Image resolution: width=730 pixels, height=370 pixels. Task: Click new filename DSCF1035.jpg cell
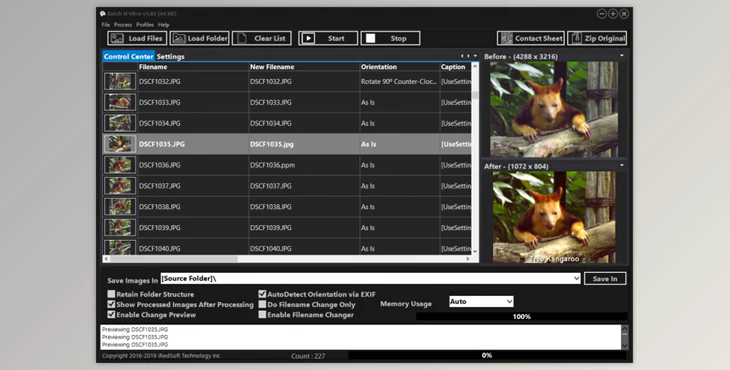(304, 144)
